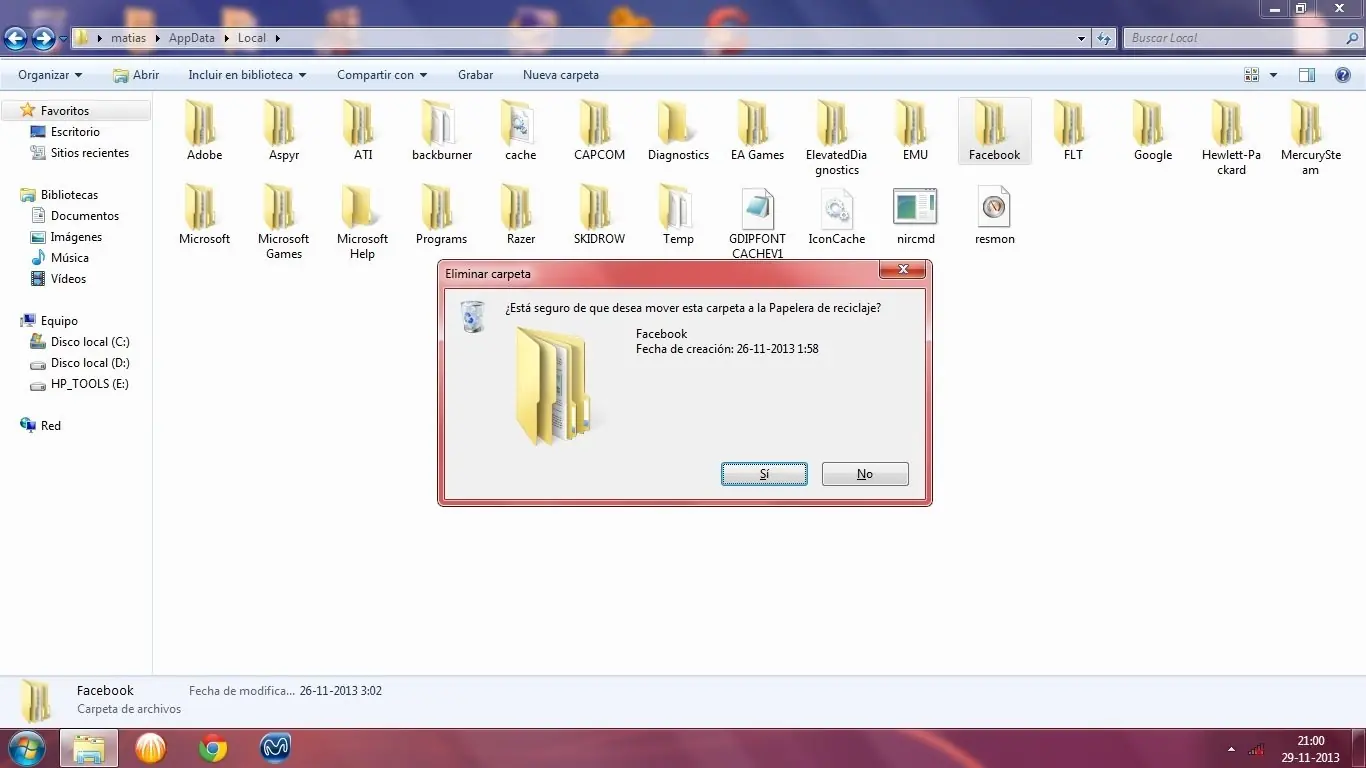Select the GDIPFONTCACHEV1 file
Viewport: 1366px width, 768px height.
click(757, 222)
